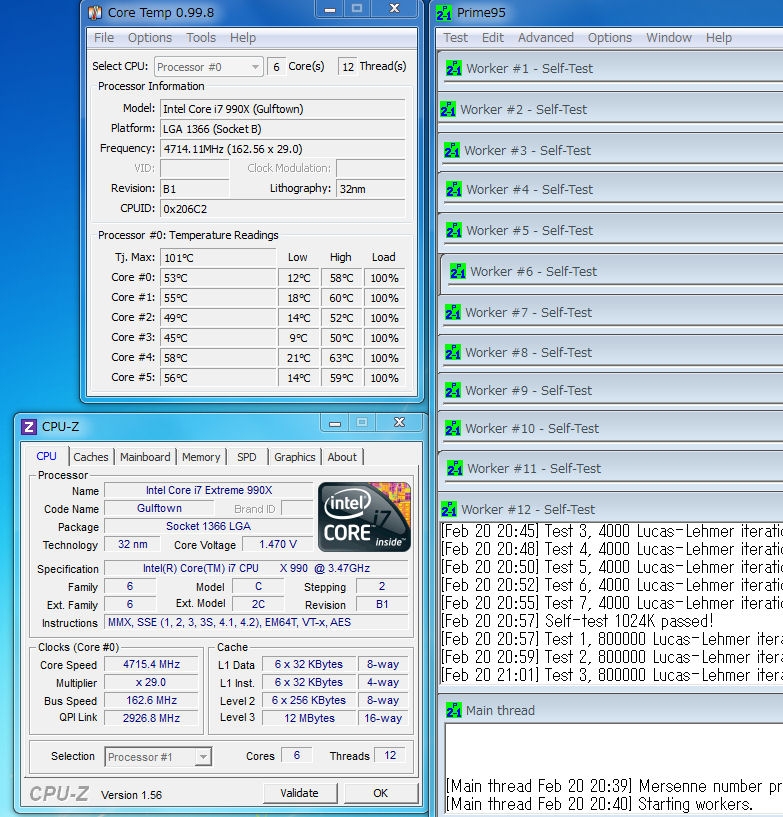
Task: Click the Intel Core i7 logo
Action: (x=364, y=516)
